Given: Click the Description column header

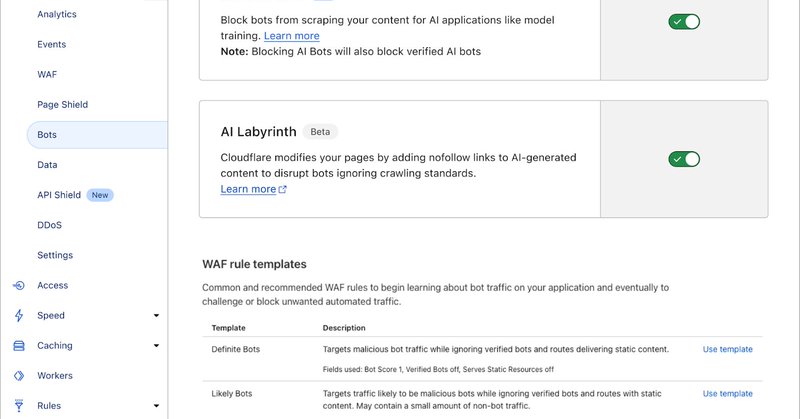Looking at the screenshot, I should (x=344, y=328).
